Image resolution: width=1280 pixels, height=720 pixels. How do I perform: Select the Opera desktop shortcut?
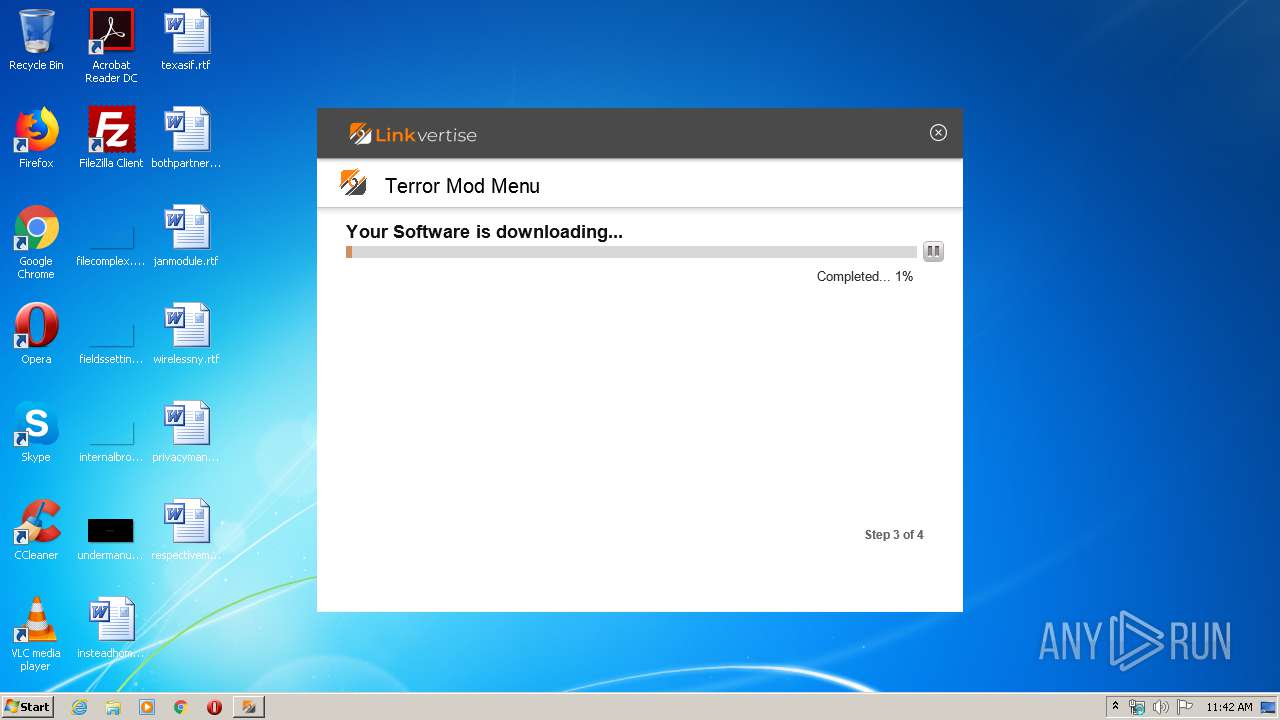36,334
